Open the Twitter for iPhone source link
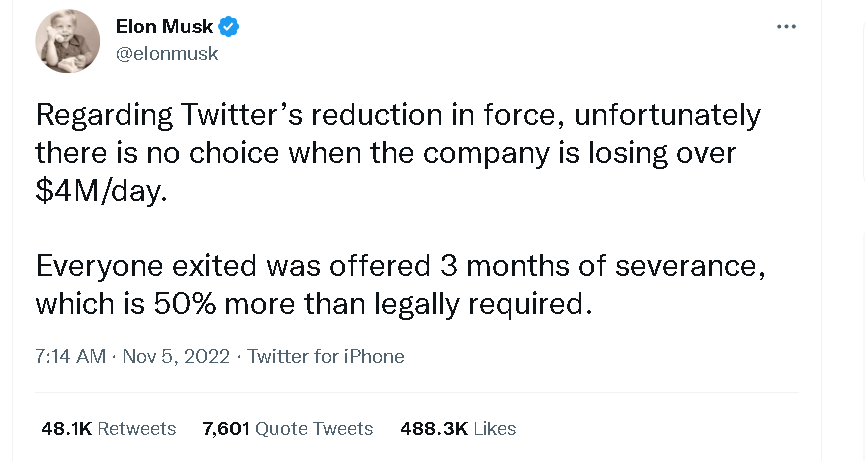Image resolution: width=865 pixels, height=461 pixels. coord(326,356)
